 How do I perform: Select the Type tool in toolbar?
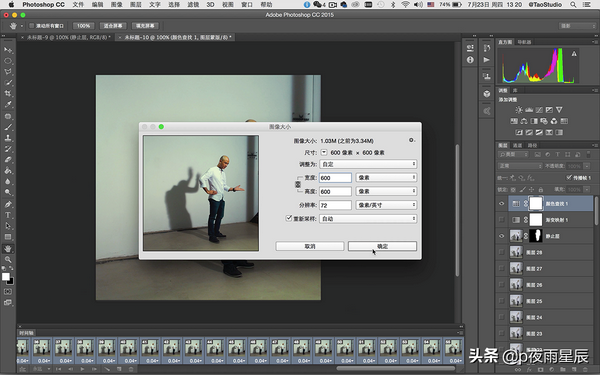click(x=8, y=215)
